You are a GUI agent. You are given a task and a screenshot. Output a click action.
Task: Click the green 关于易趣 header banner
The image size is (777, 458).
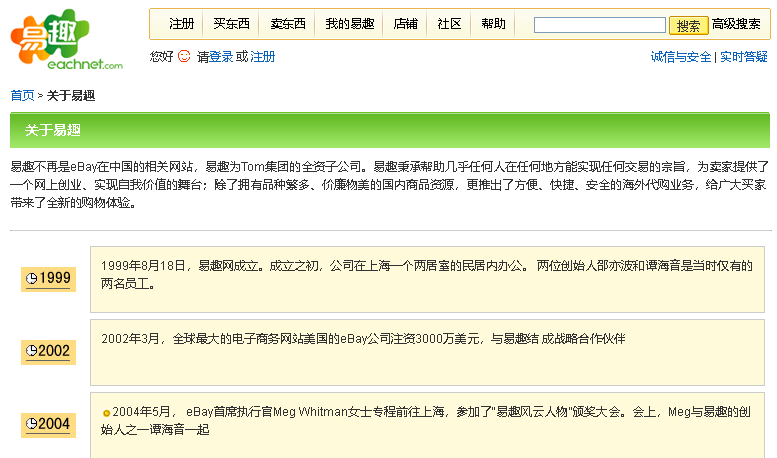click(x=390, y=130)
